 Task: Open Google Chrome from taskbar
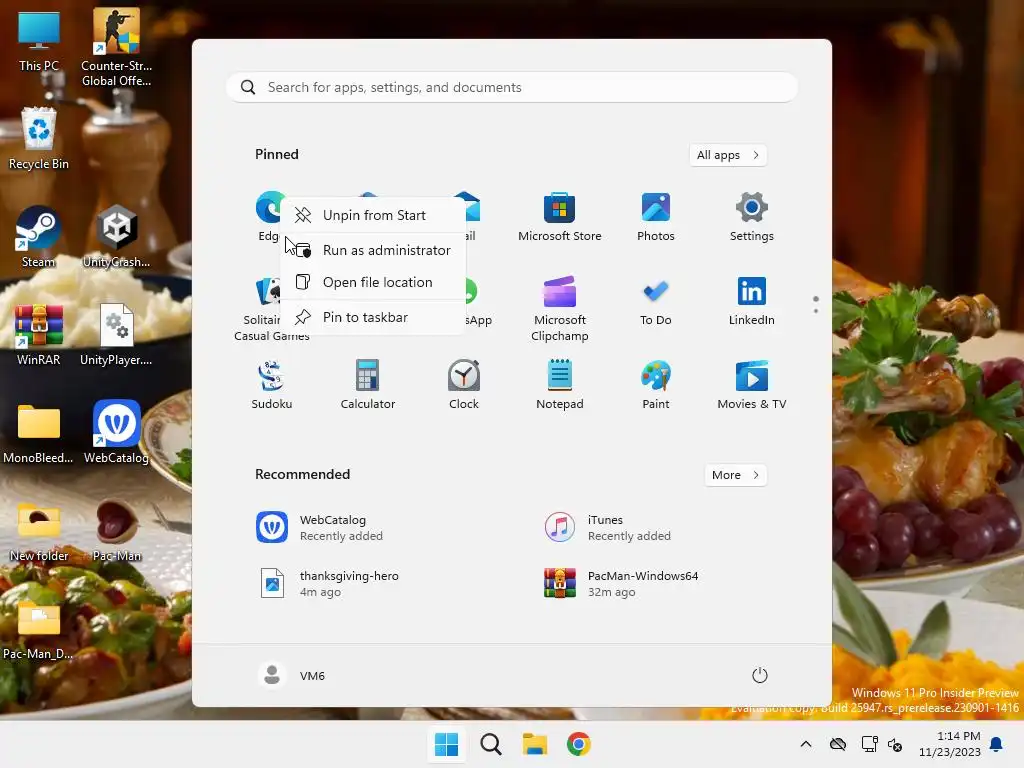578,744
